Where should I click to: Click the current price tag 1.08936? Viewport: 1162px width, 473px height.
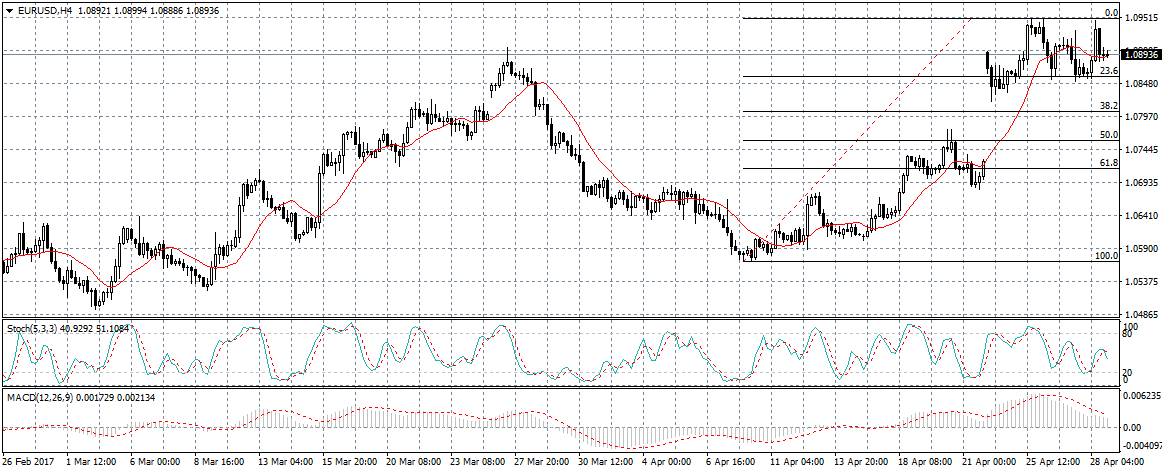[x=1140, y=54]
